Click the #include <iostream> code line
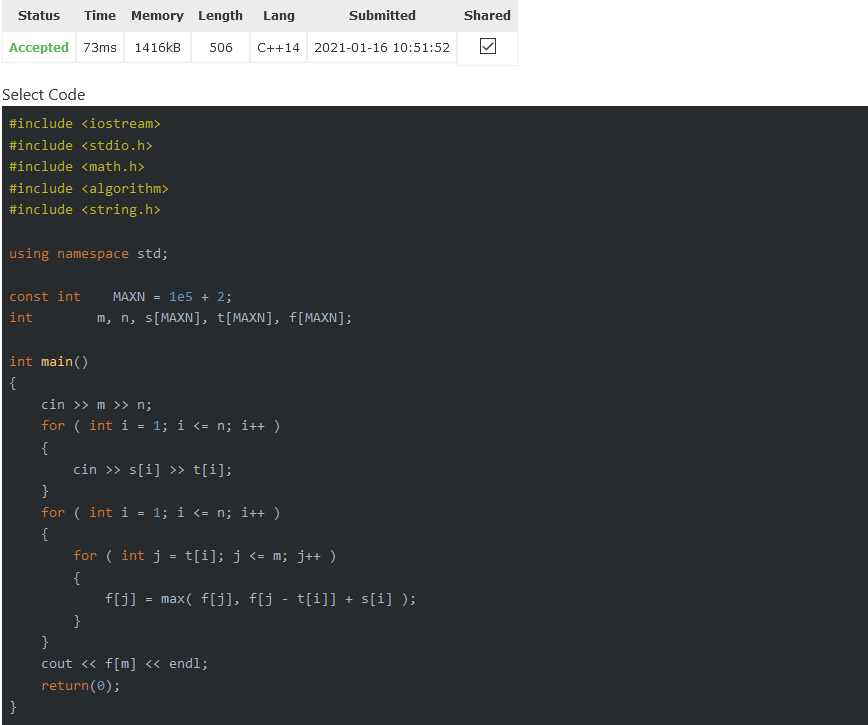868x725 pixels. [x=84, y=123]
